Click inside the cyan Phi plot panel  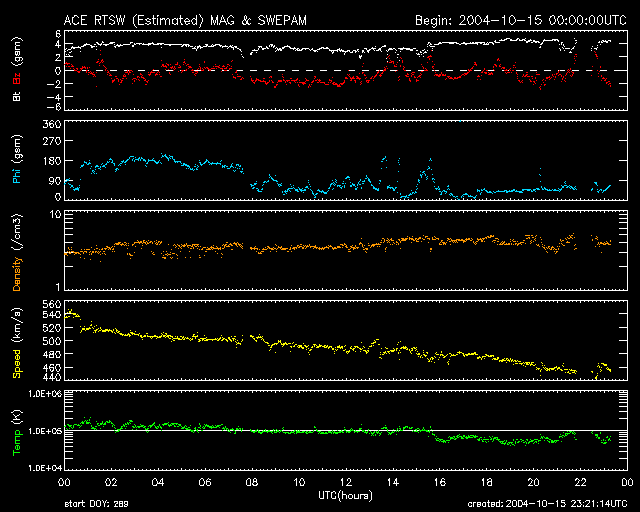[346, 160]
